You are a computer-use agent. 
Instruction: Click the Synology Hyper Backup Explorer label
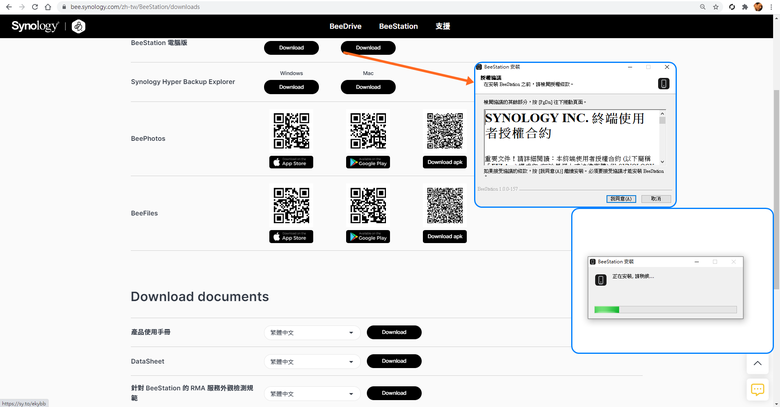183,82
